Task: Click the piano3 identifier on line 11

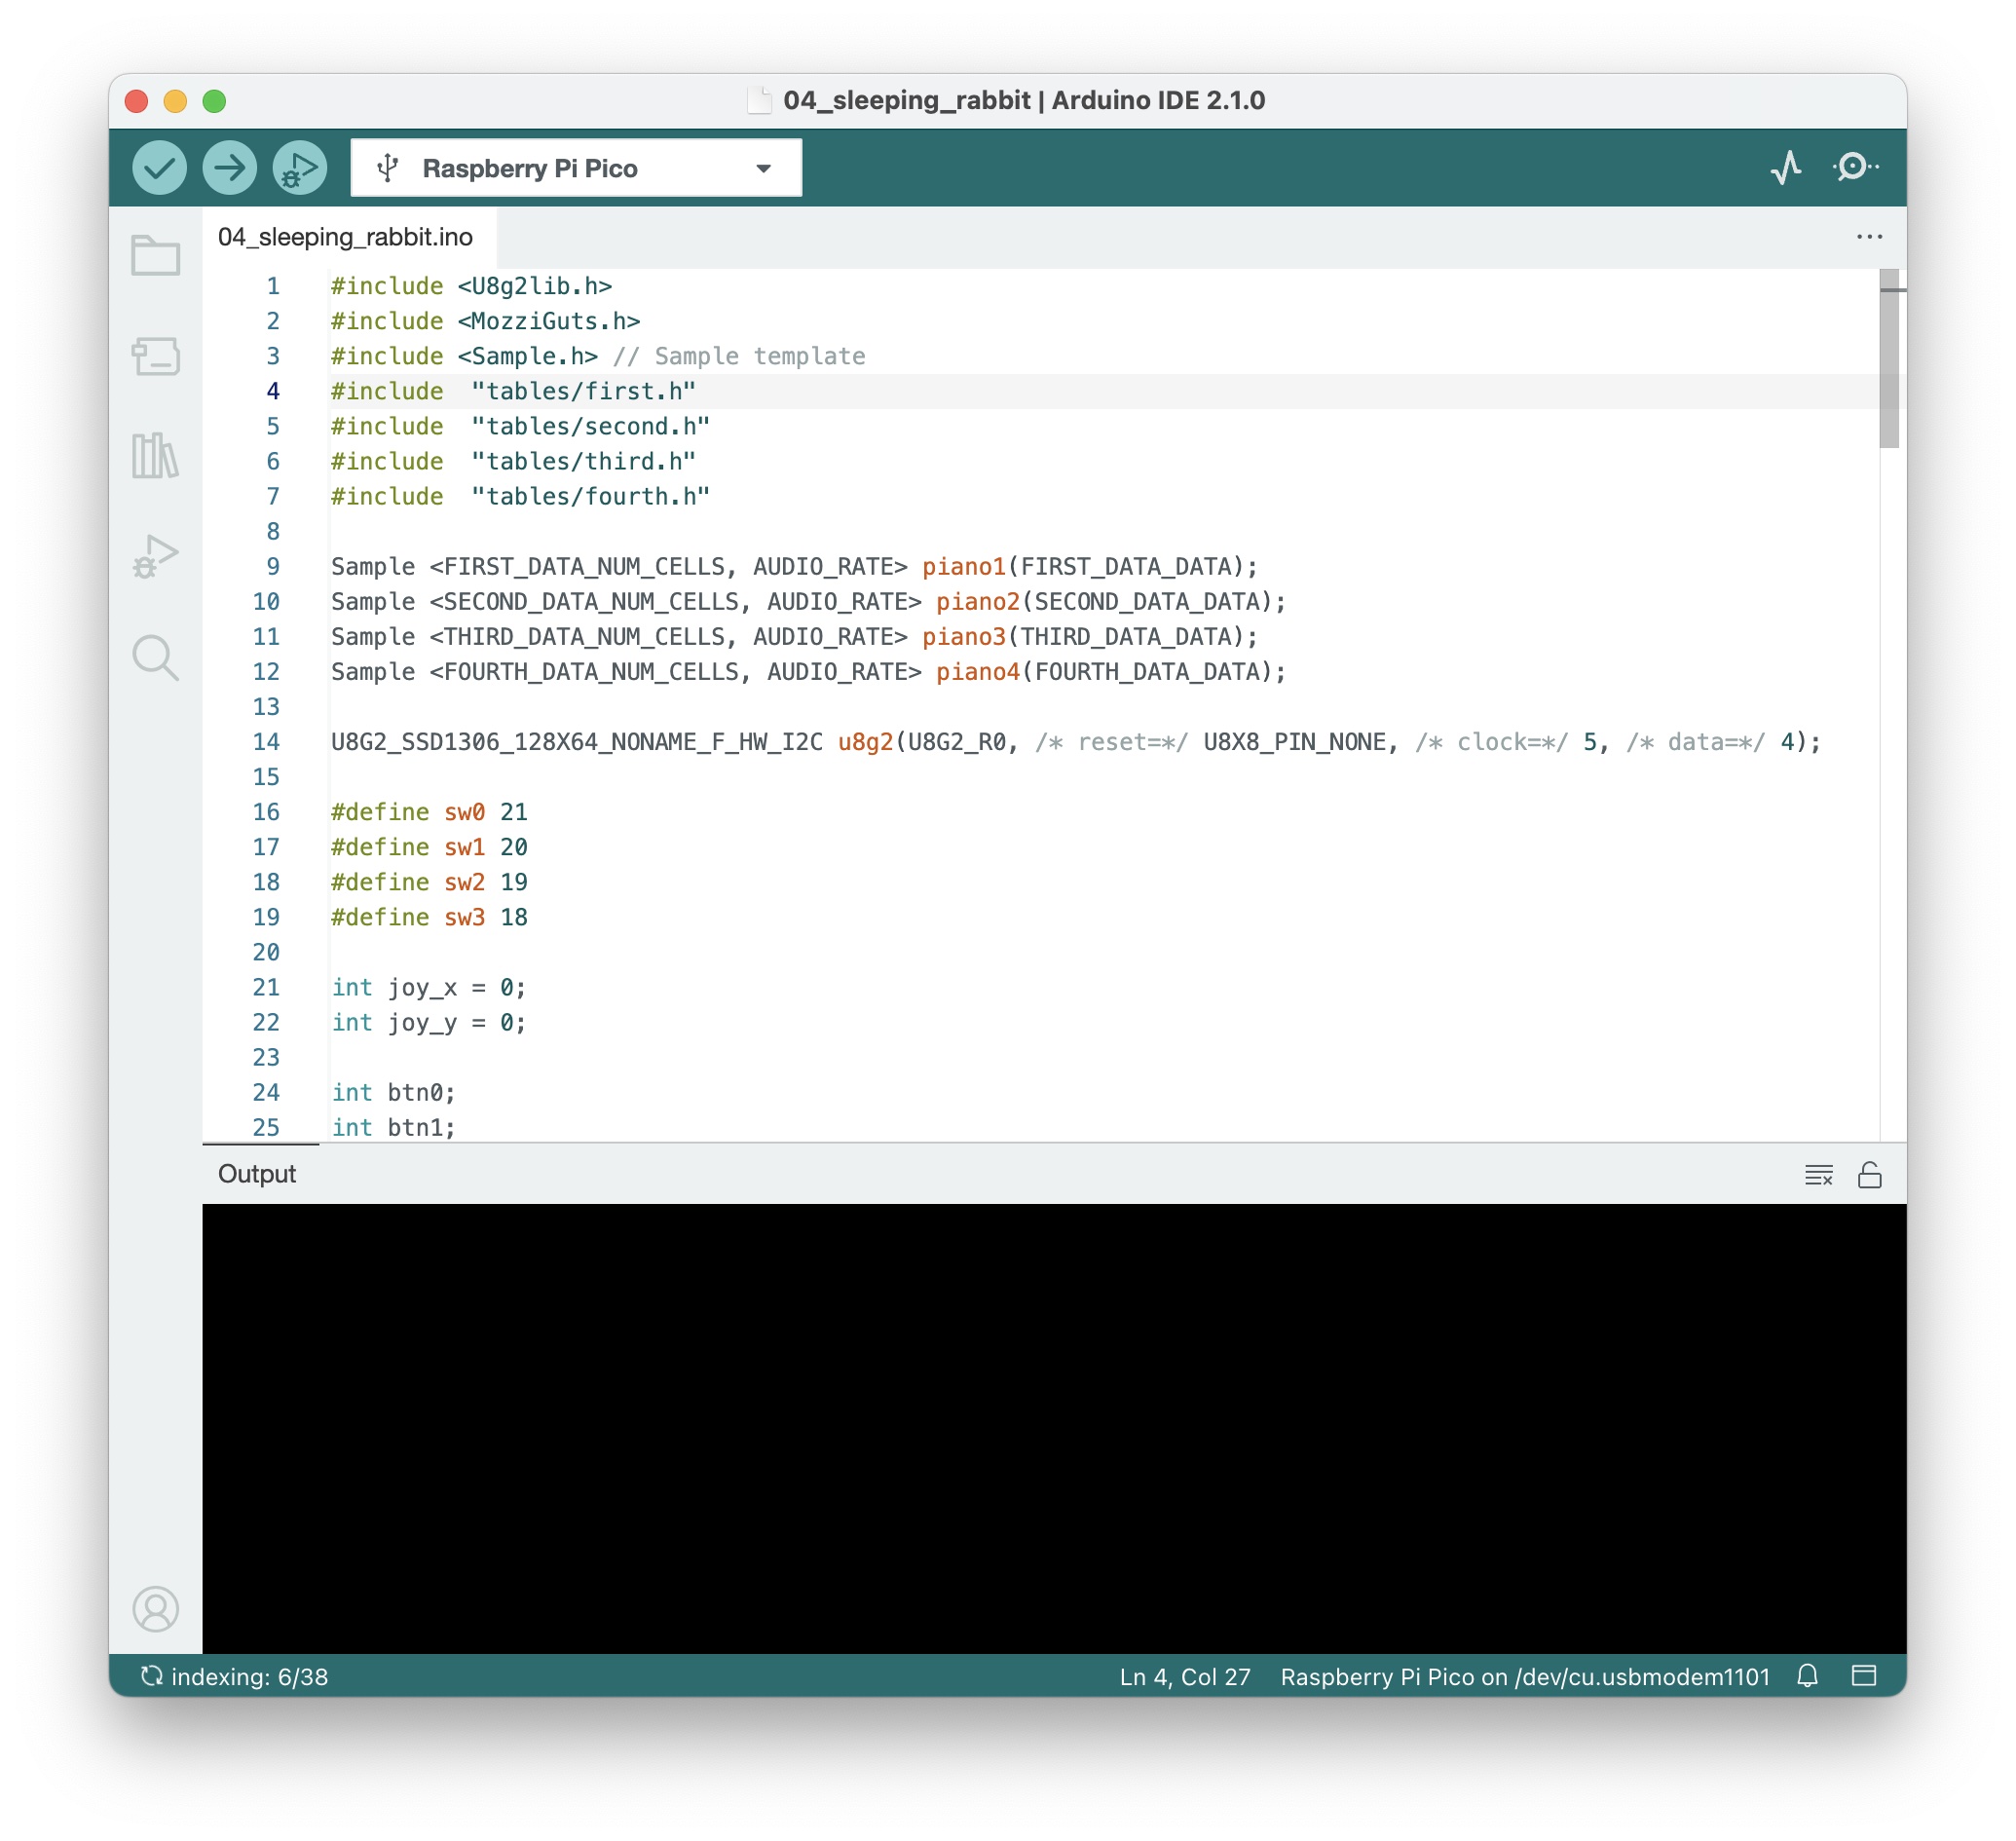Action: (964, 637)
